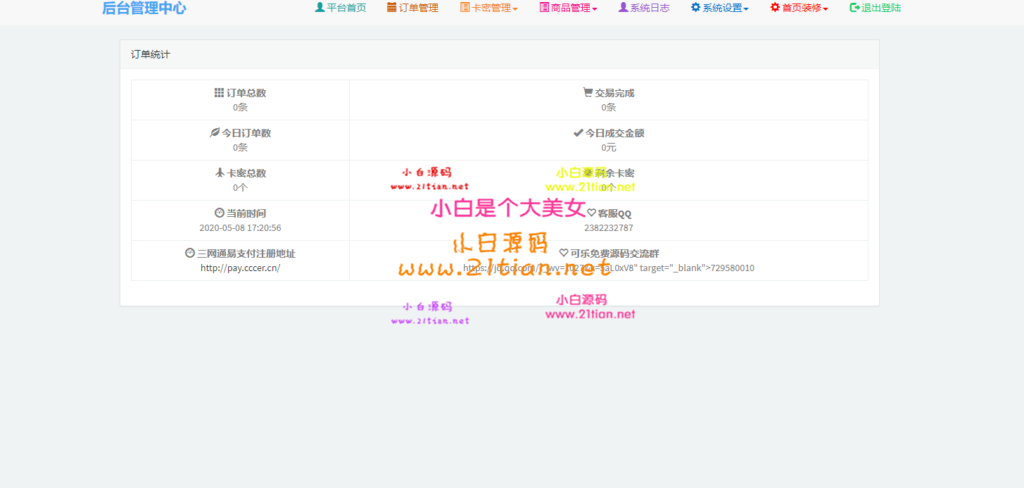Click the clock icon beside 三网通易支付注册地址

190,253
